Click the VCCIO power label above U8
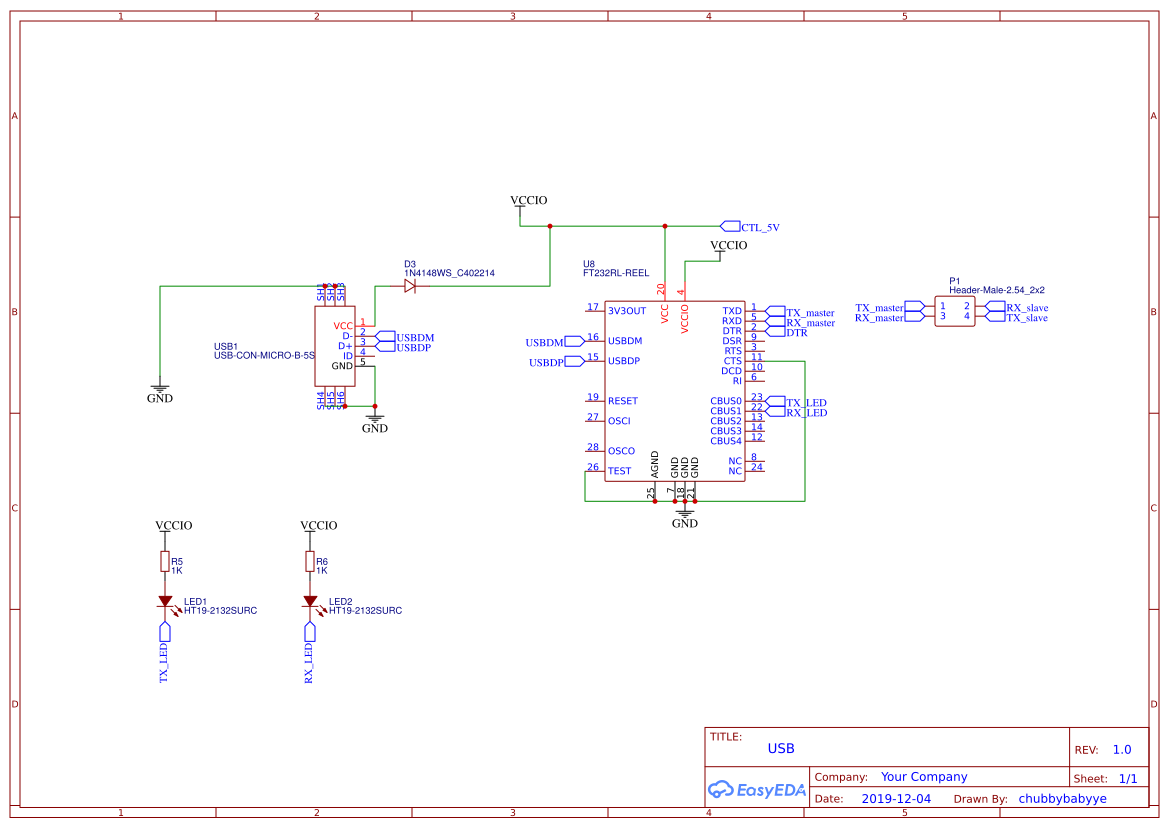The image size is (1169, 828). (727, 245)
